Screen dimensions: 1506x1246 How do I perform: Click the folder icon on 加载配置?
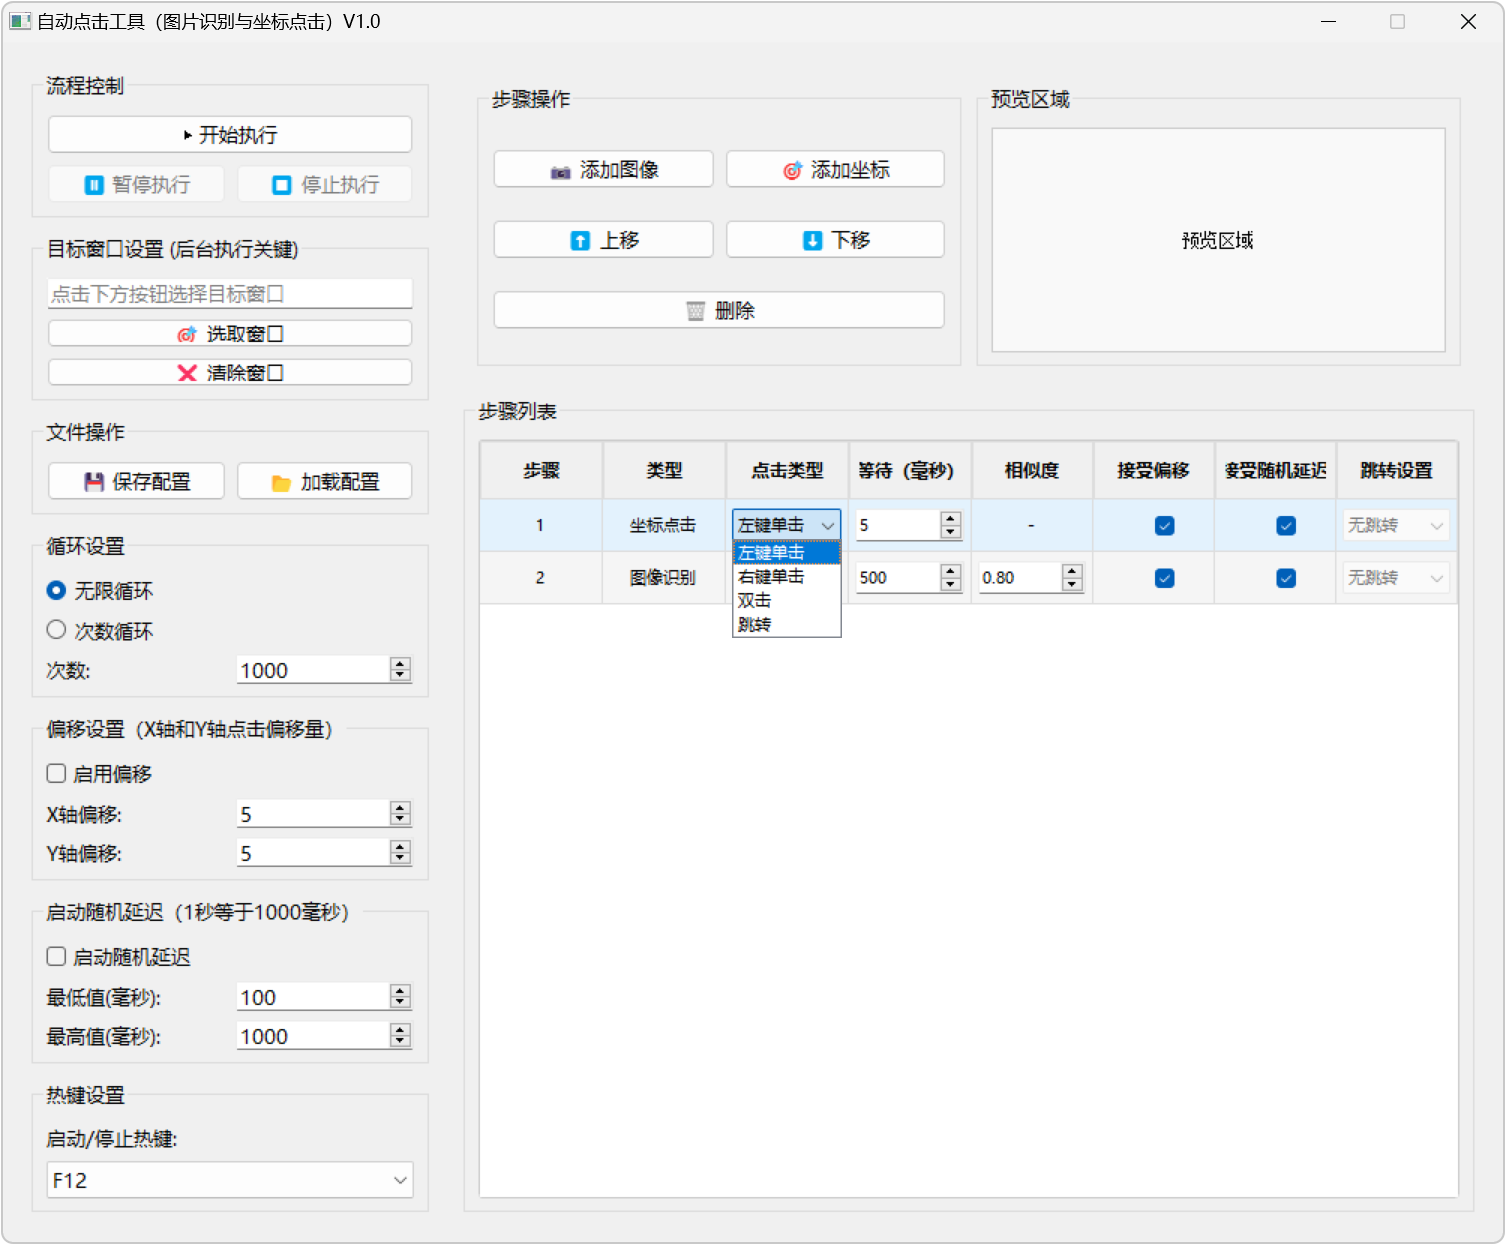282,482
